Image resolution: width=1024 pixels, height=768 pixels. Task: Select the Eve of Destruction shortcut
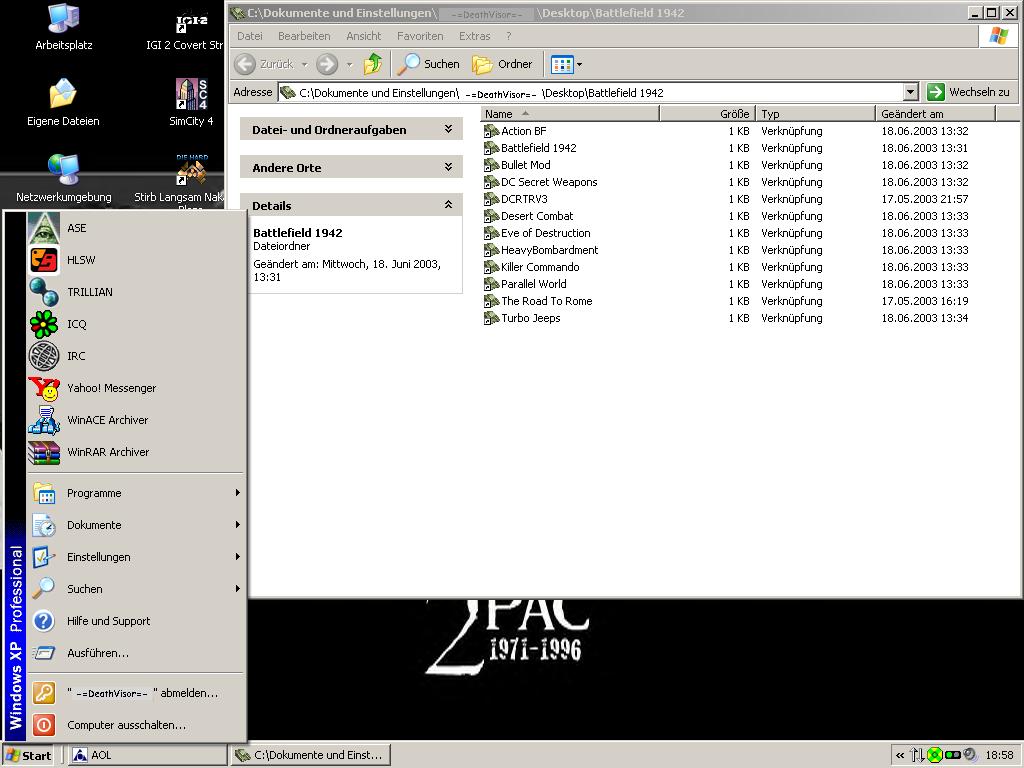pos(537,233)
